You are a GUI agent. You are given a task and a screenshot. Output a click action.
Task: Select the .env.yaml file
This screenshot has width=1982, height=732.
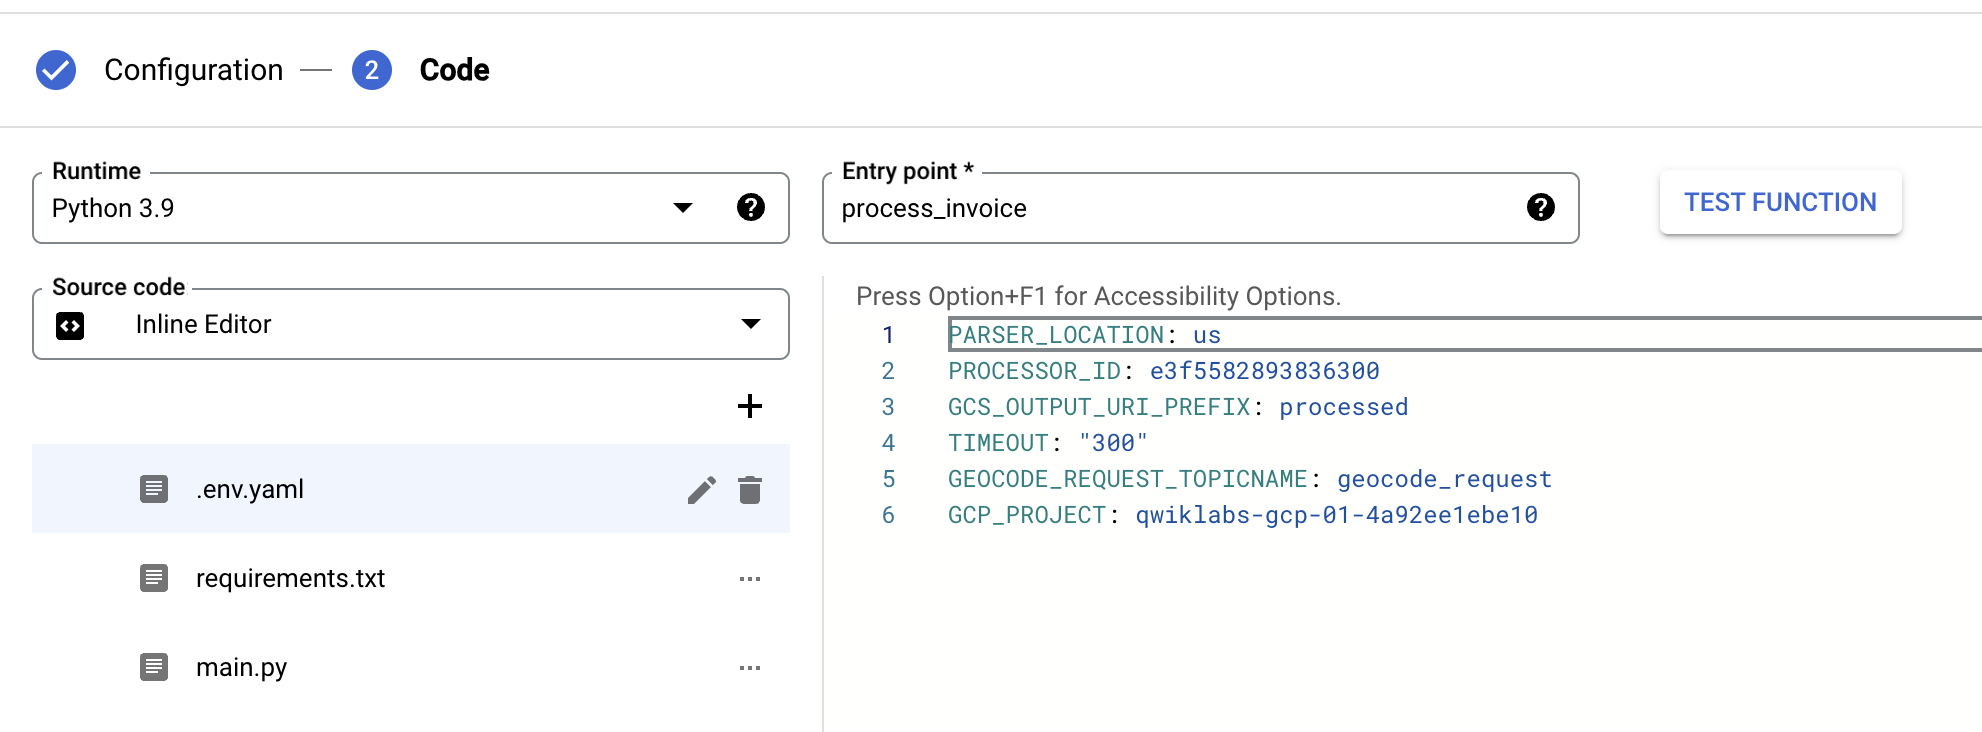click(x=411, y=489)
